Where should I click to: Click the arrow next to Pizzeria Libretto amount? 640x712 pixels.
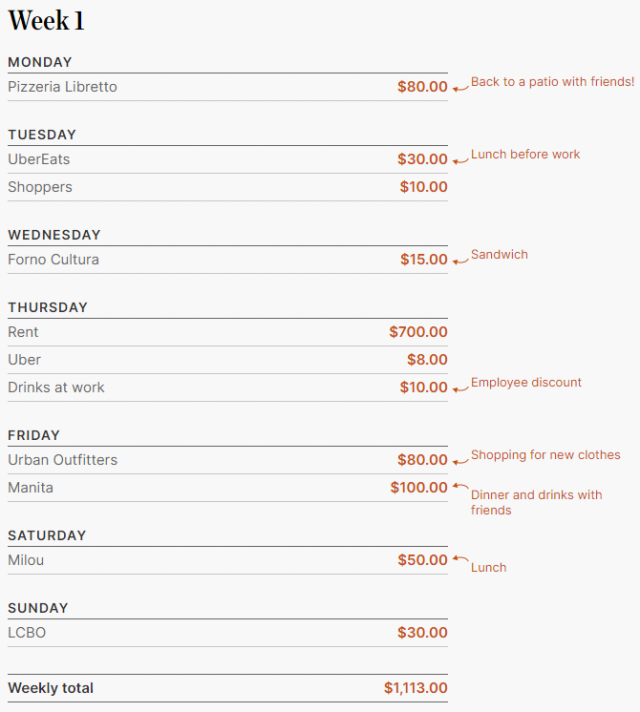461,89
